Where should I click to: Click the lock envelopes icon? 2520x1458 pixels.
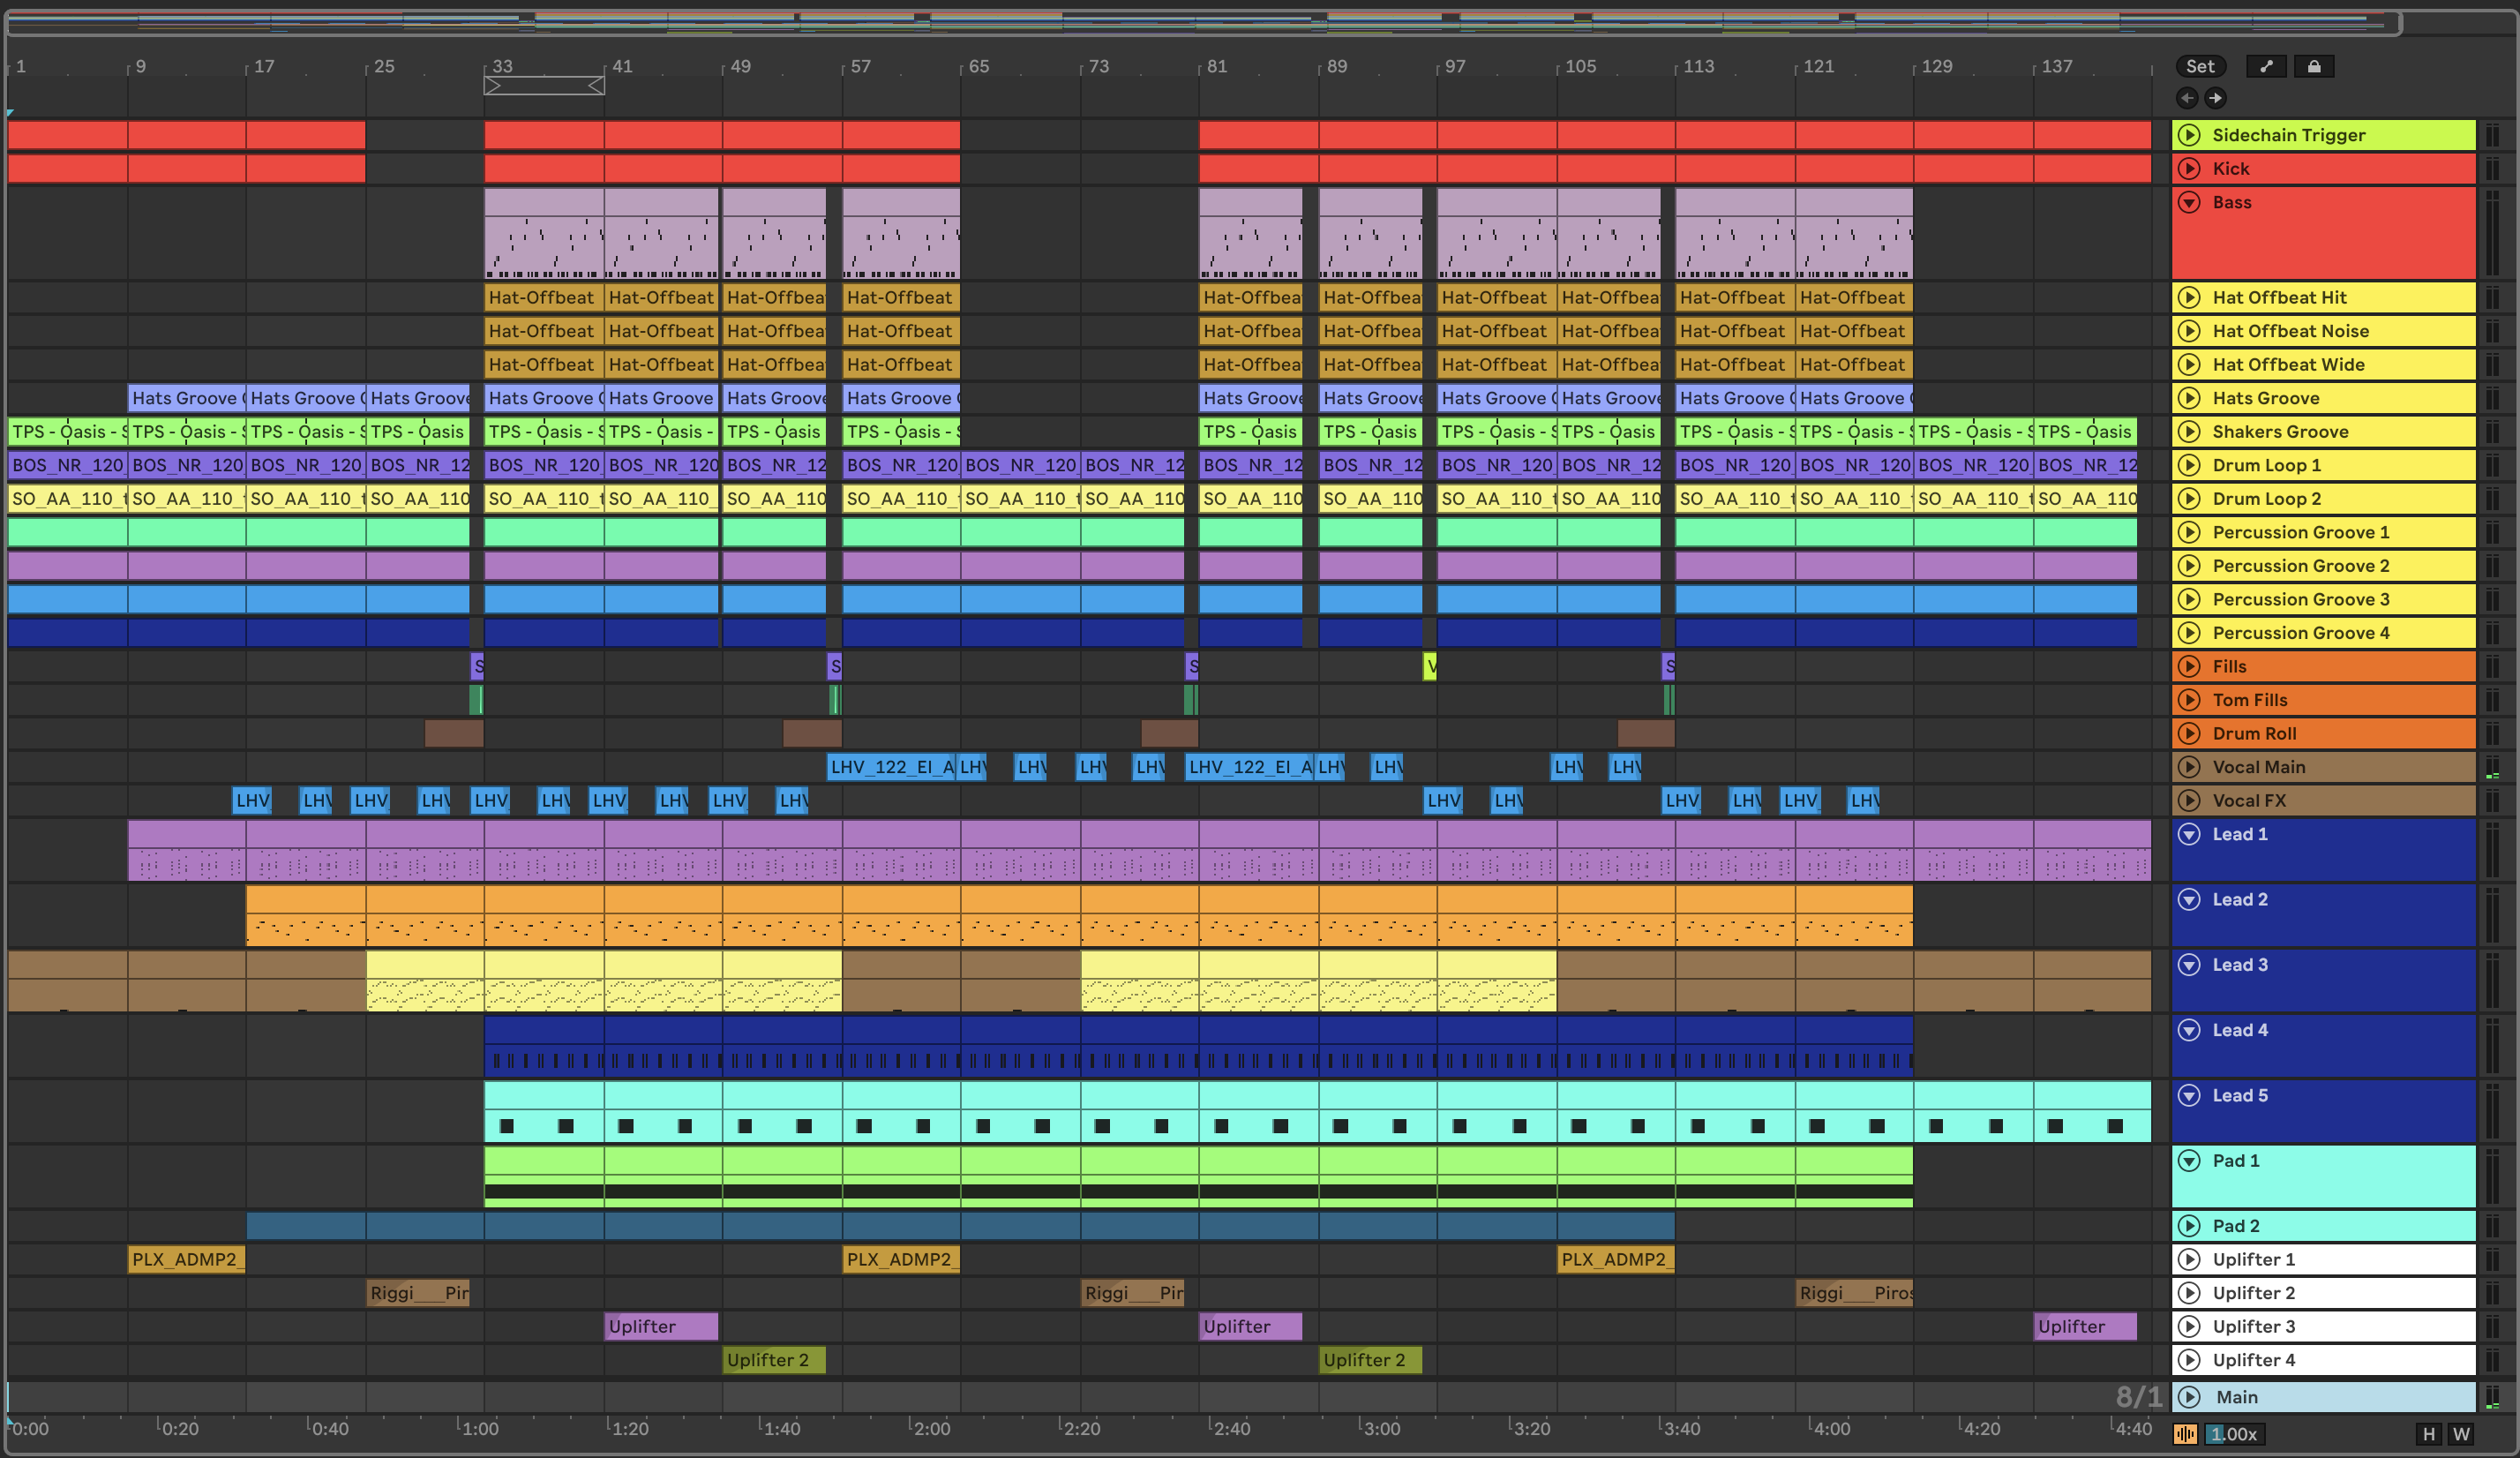2313,66
